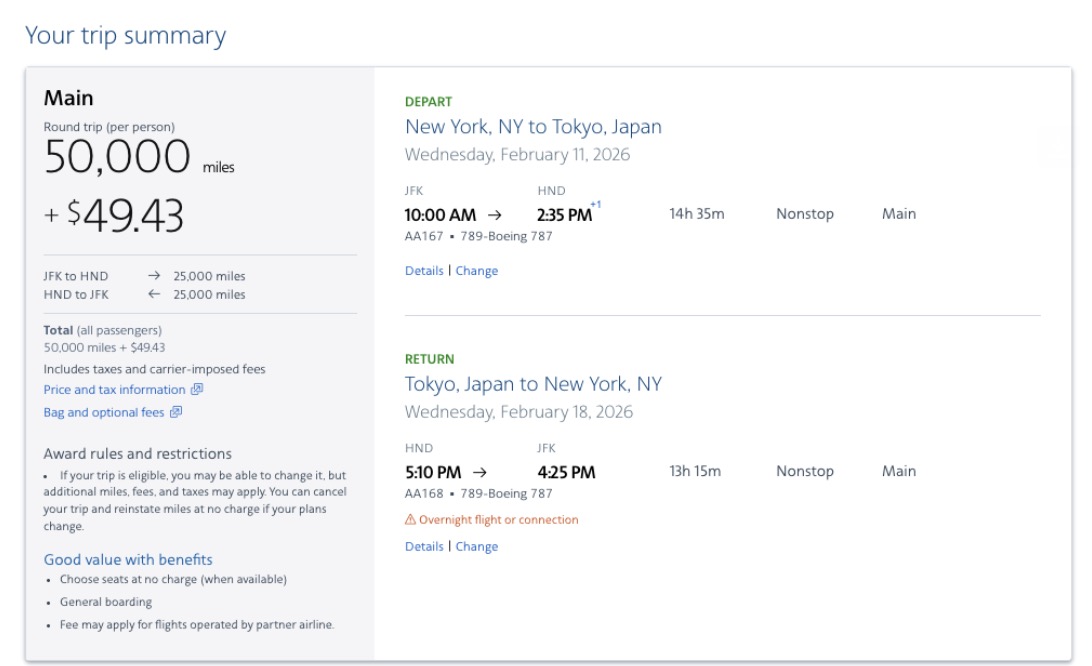Open Details for the returning AA168 flight

click(x=423, y=546)
